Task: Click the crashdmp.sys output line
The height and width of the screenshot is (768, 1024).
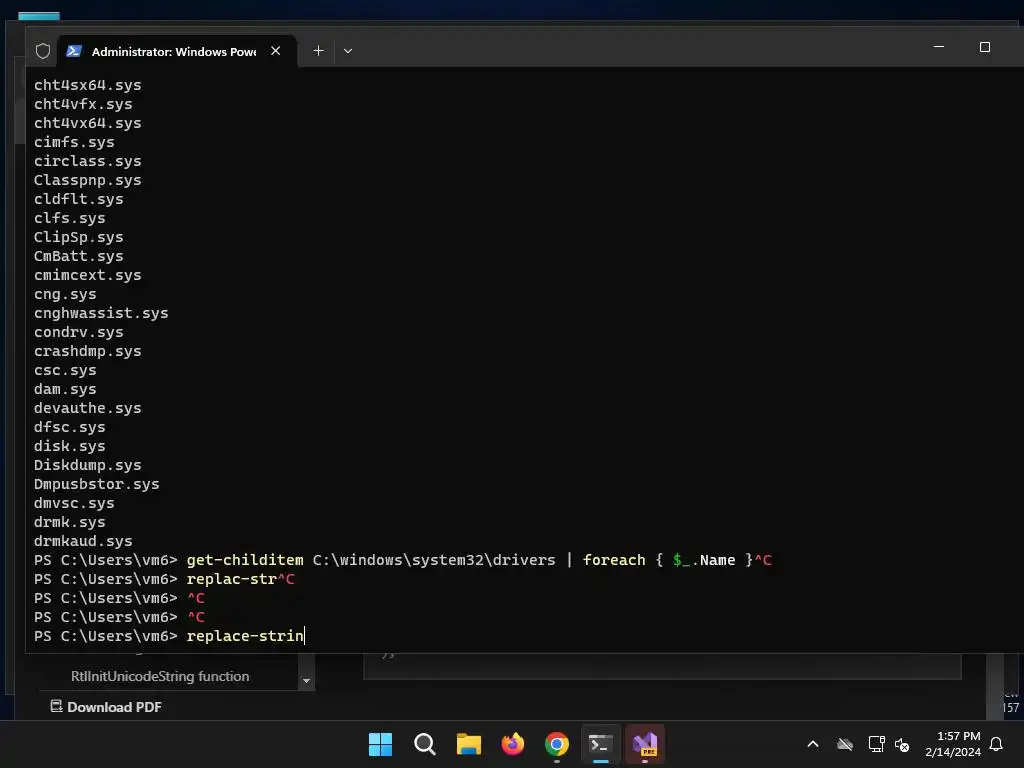Action: point(88,351)
